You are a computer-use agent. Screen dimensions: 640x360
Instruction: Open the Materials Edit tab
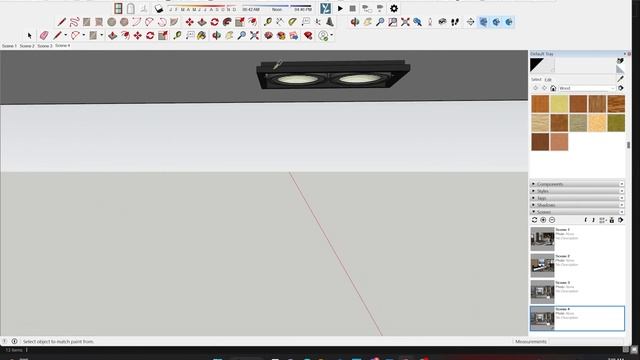pos(548,80)
